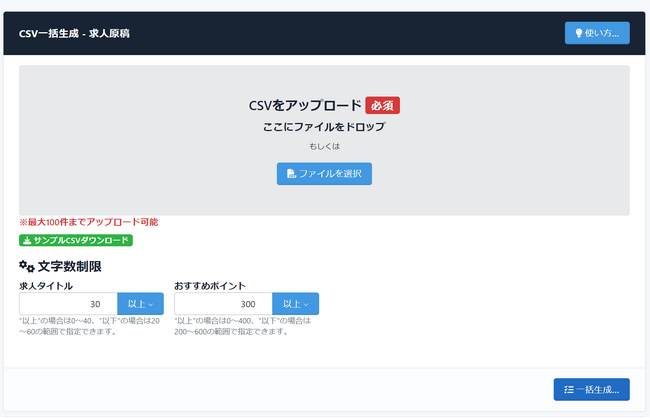Click the header title CSV一括生成 - 求人原稿
This screenshot has width=650, height=418.
(x=74, y=33)
